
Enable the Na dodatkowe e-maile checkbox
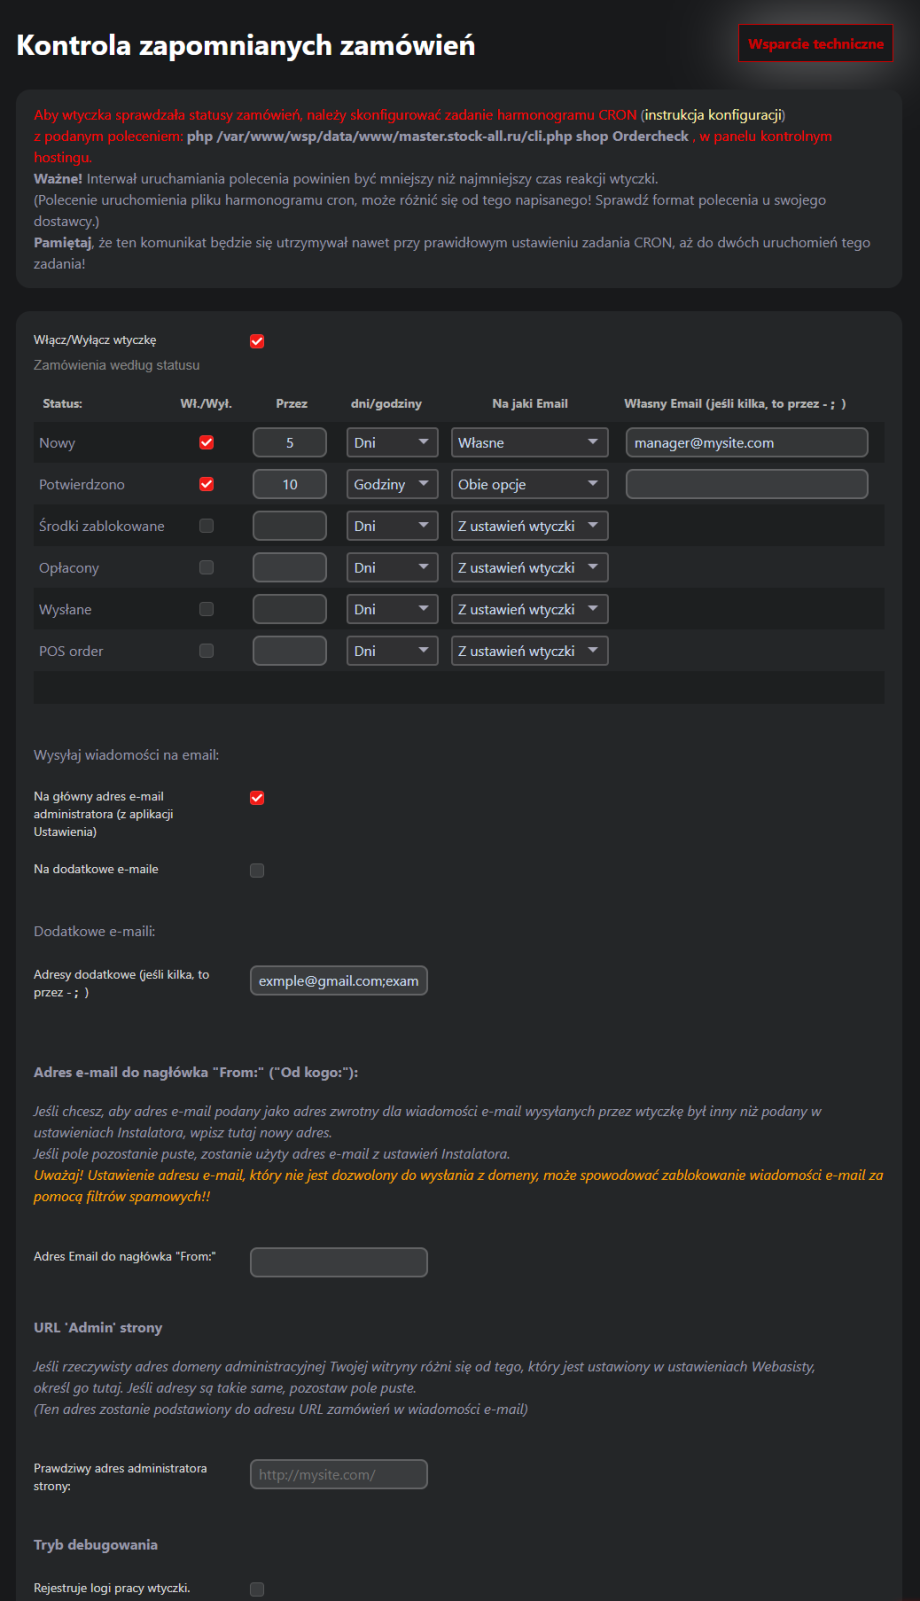pyautogui.click(x=257, y=870)
